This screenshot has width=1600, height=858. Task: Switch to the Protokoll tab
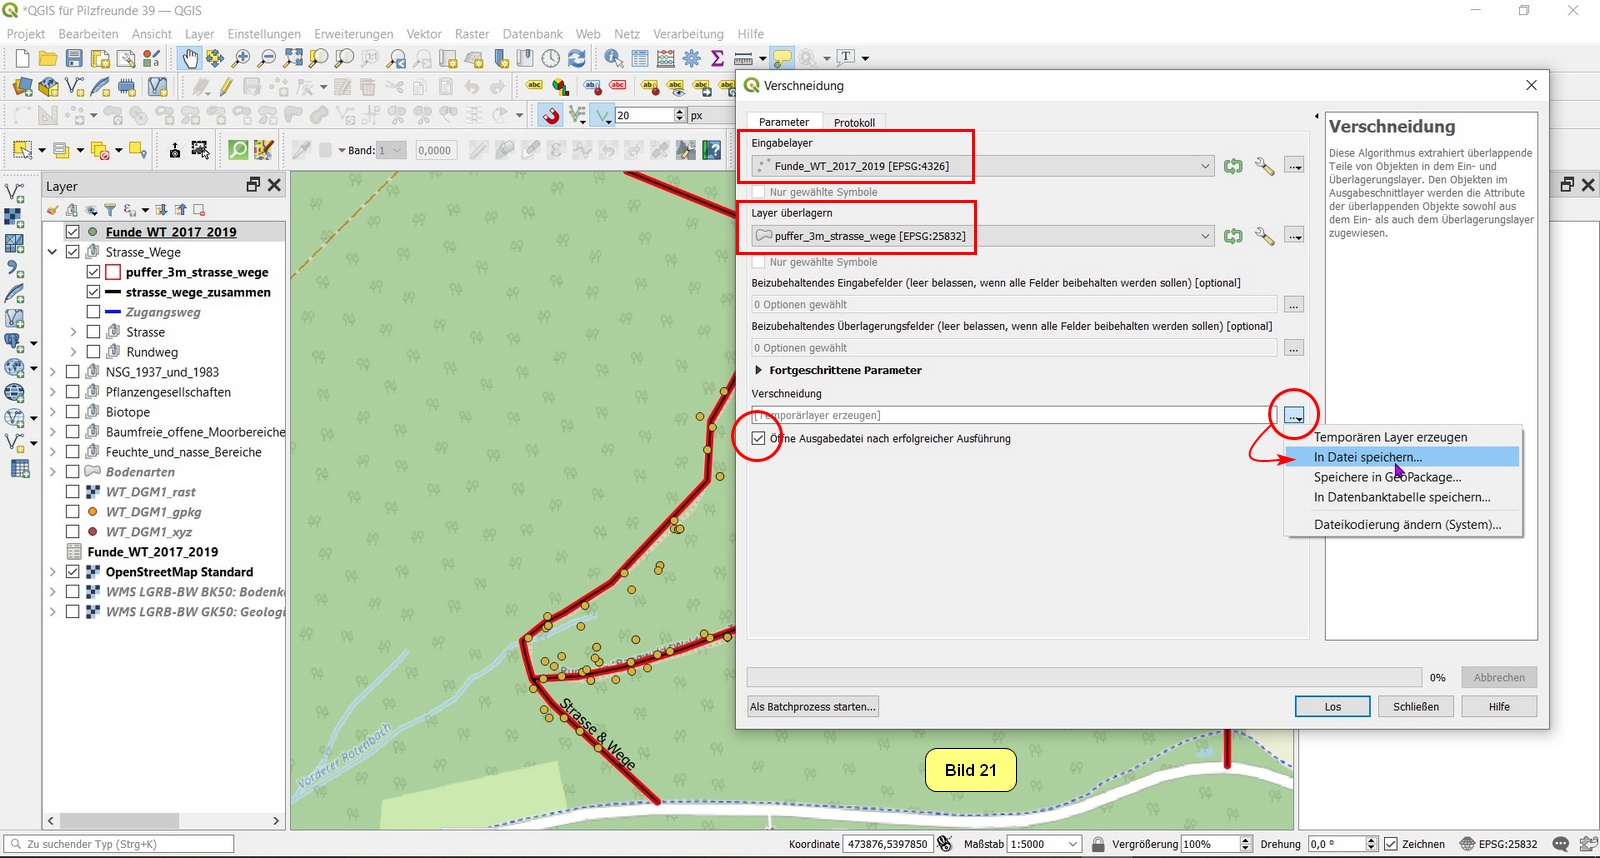pyautogui.click(x=854, y=122)
